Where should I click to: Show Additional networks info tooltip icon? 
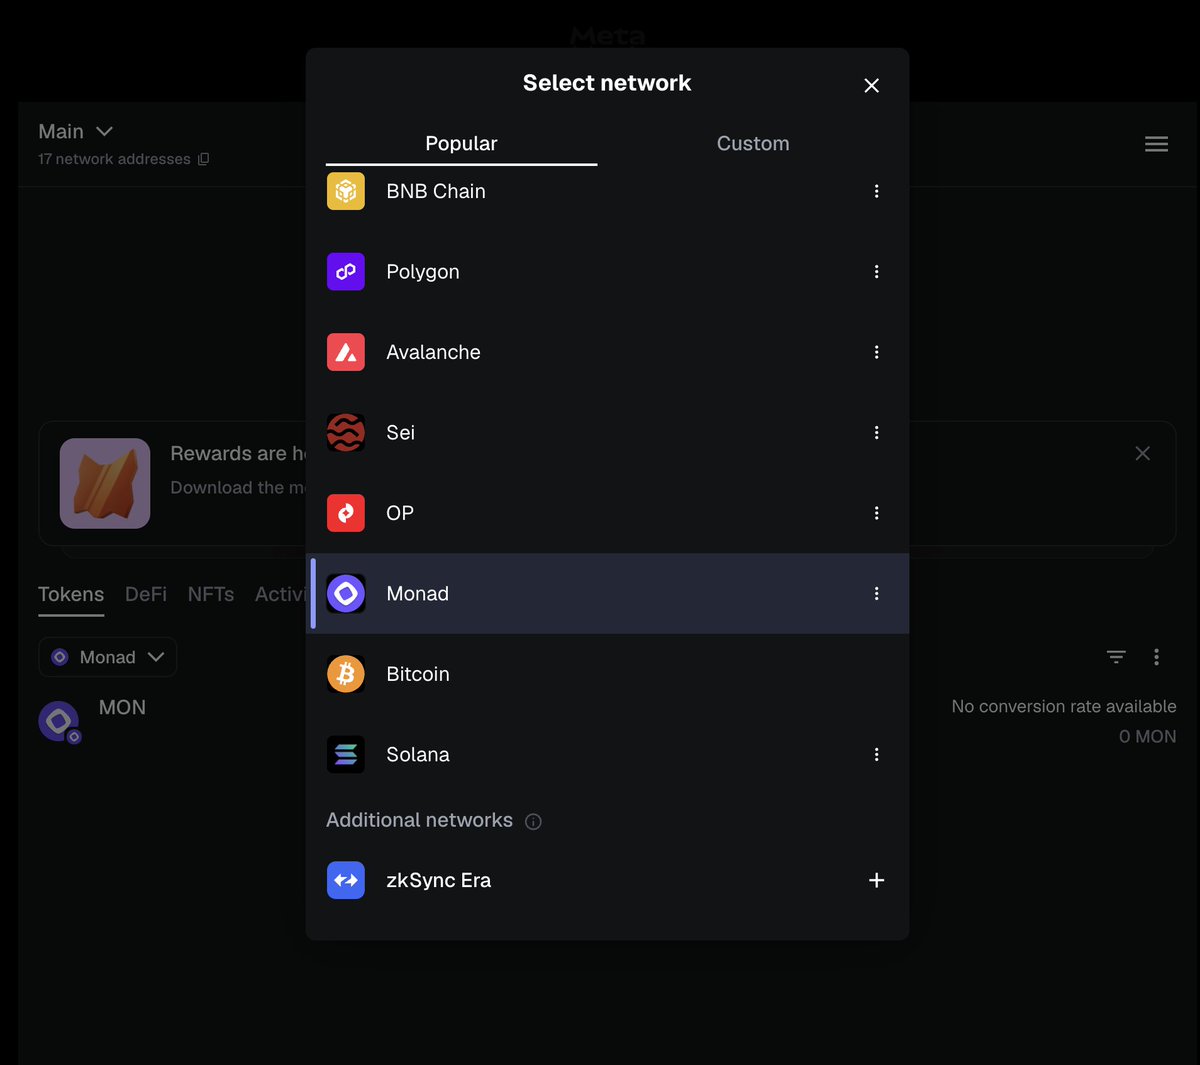pyautogui.click(x=534, y=822)
